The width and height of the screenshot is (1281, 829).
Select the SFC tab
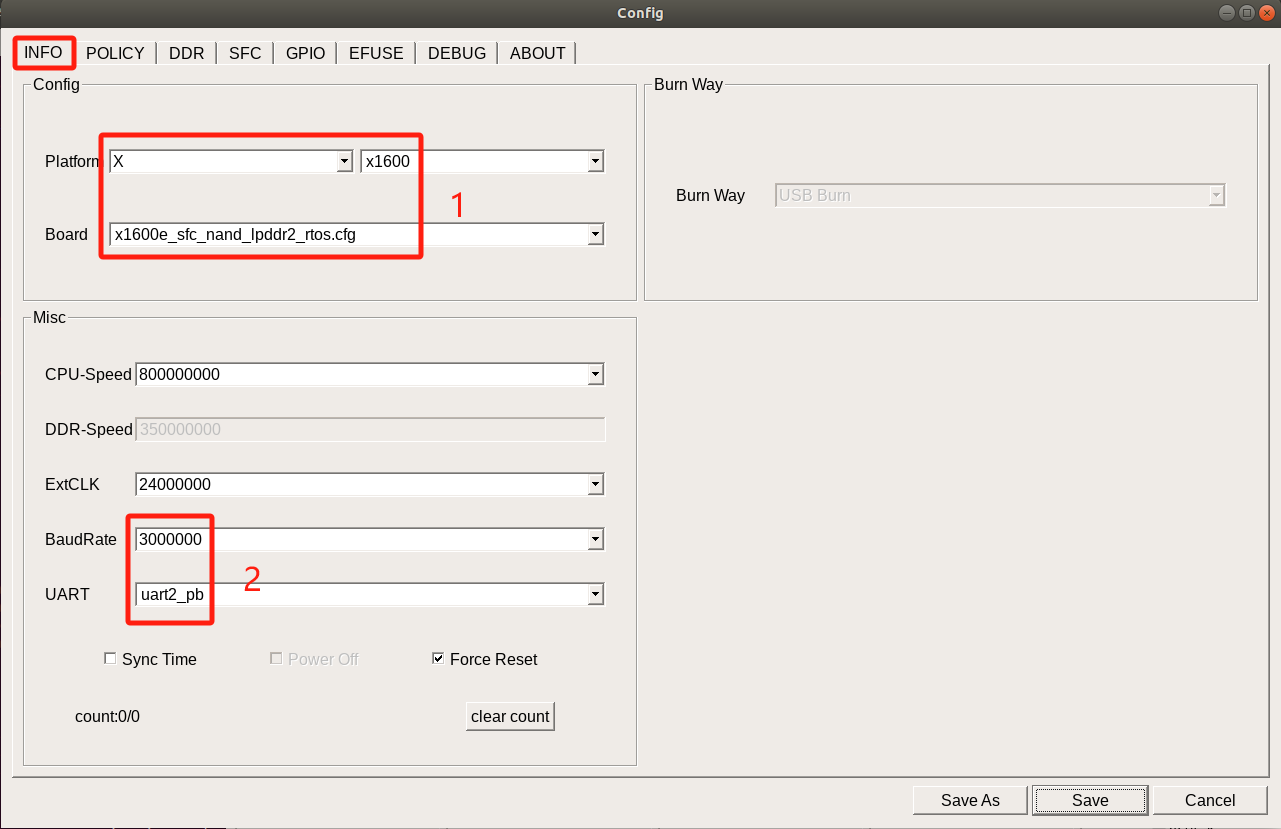pos(245,53)
